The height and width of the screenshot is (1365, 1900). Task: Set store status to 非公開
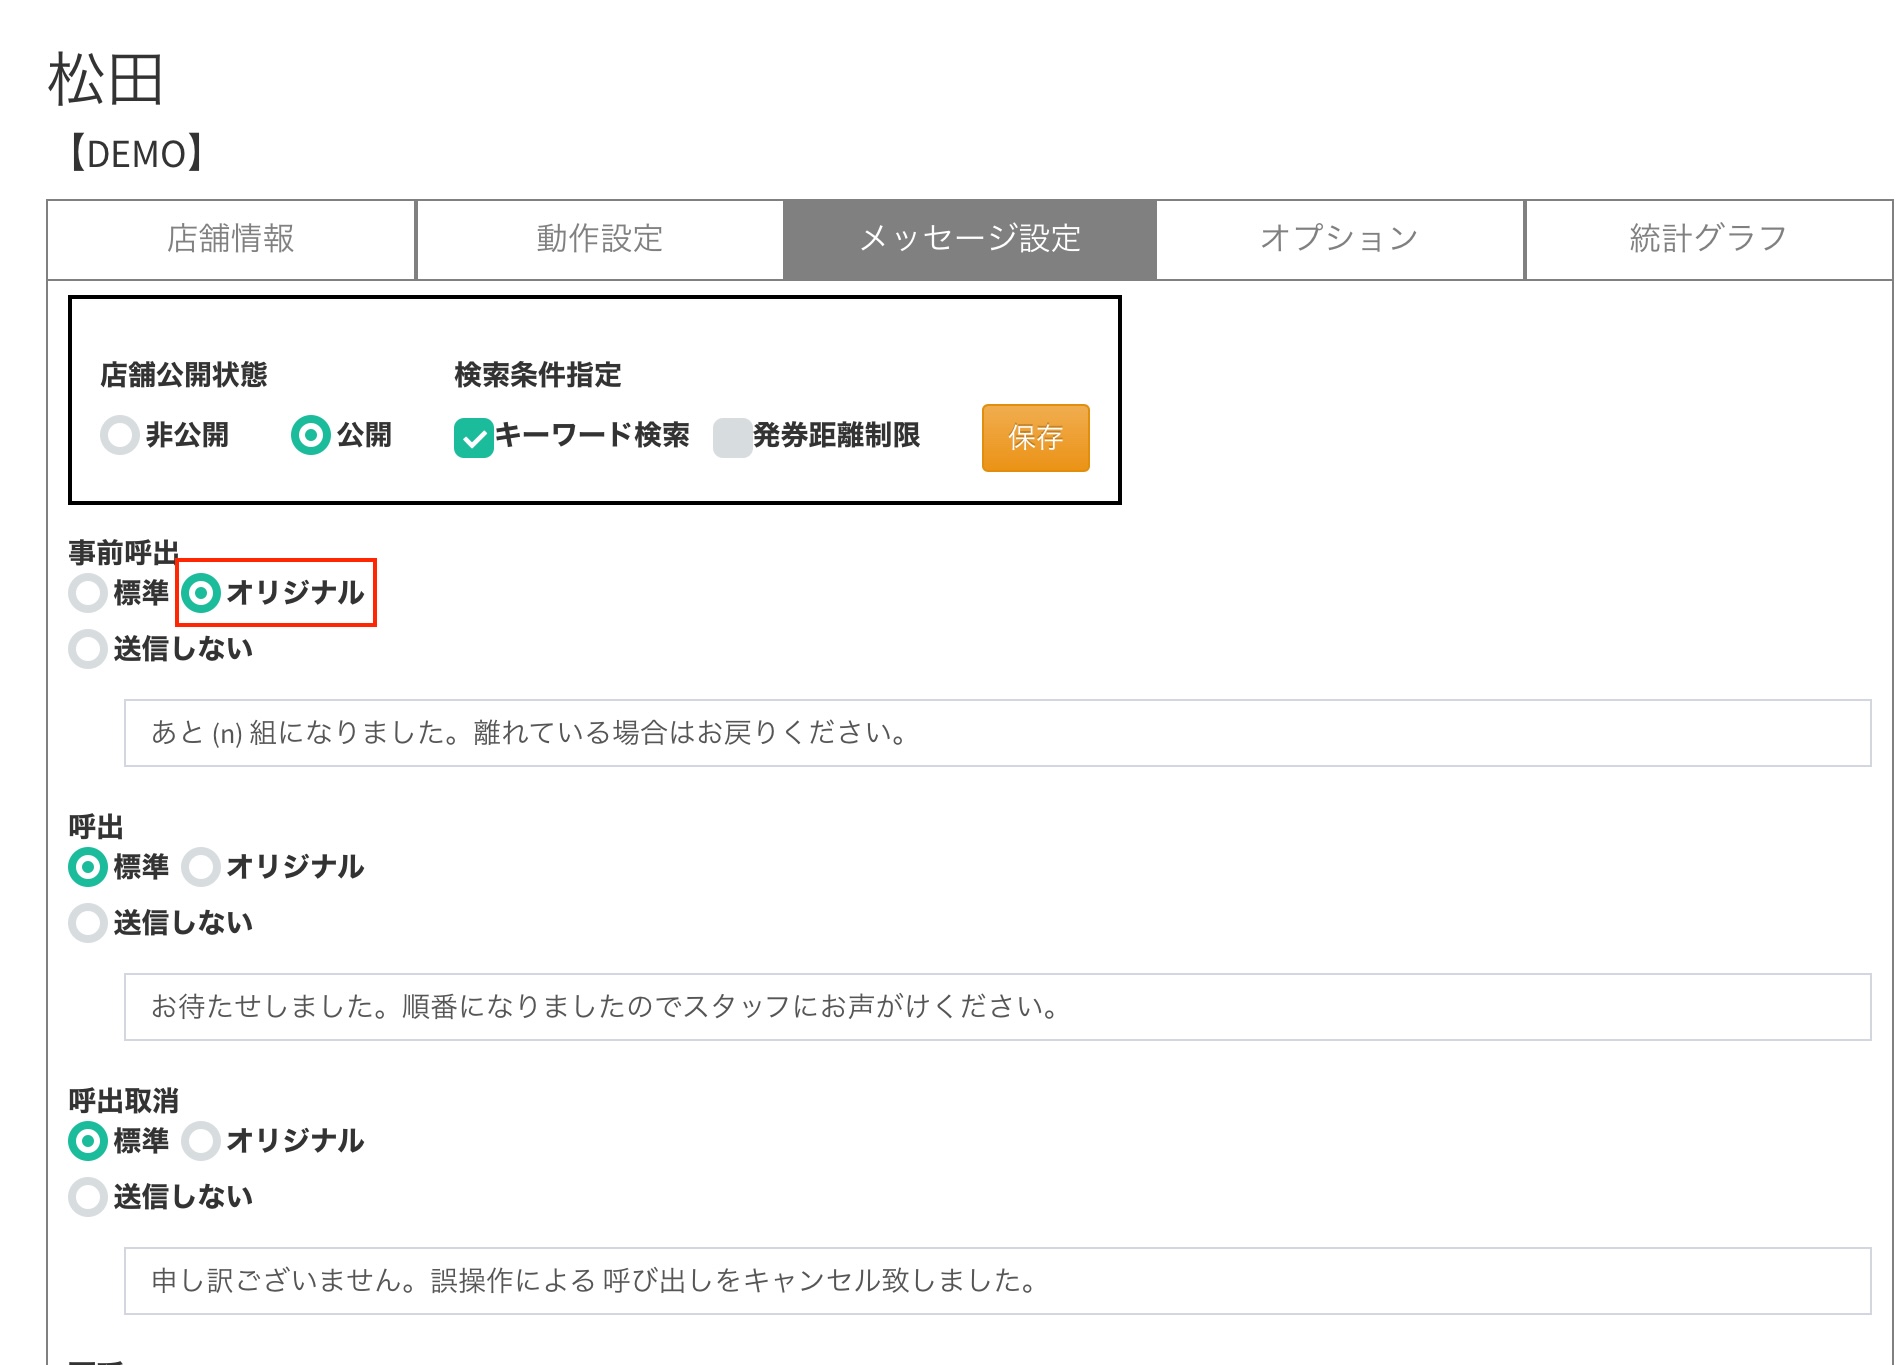click(120, 435)
